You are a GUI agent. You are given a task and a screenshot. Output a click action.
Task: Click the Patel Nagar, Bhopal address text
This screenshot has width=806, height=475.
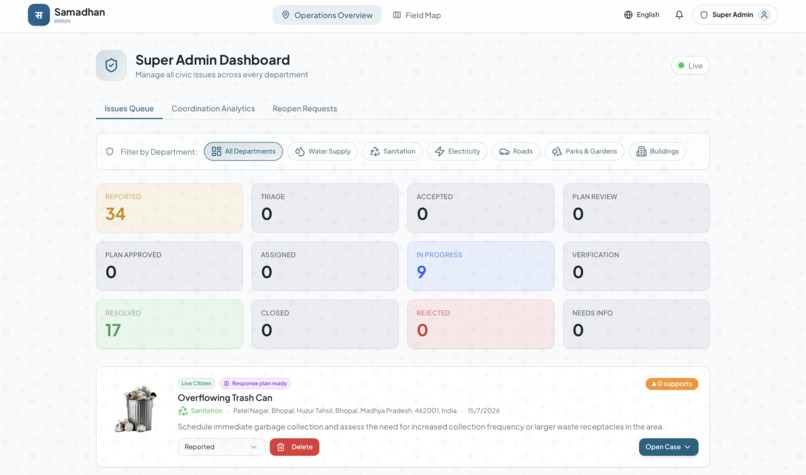[x=344, y=411]
